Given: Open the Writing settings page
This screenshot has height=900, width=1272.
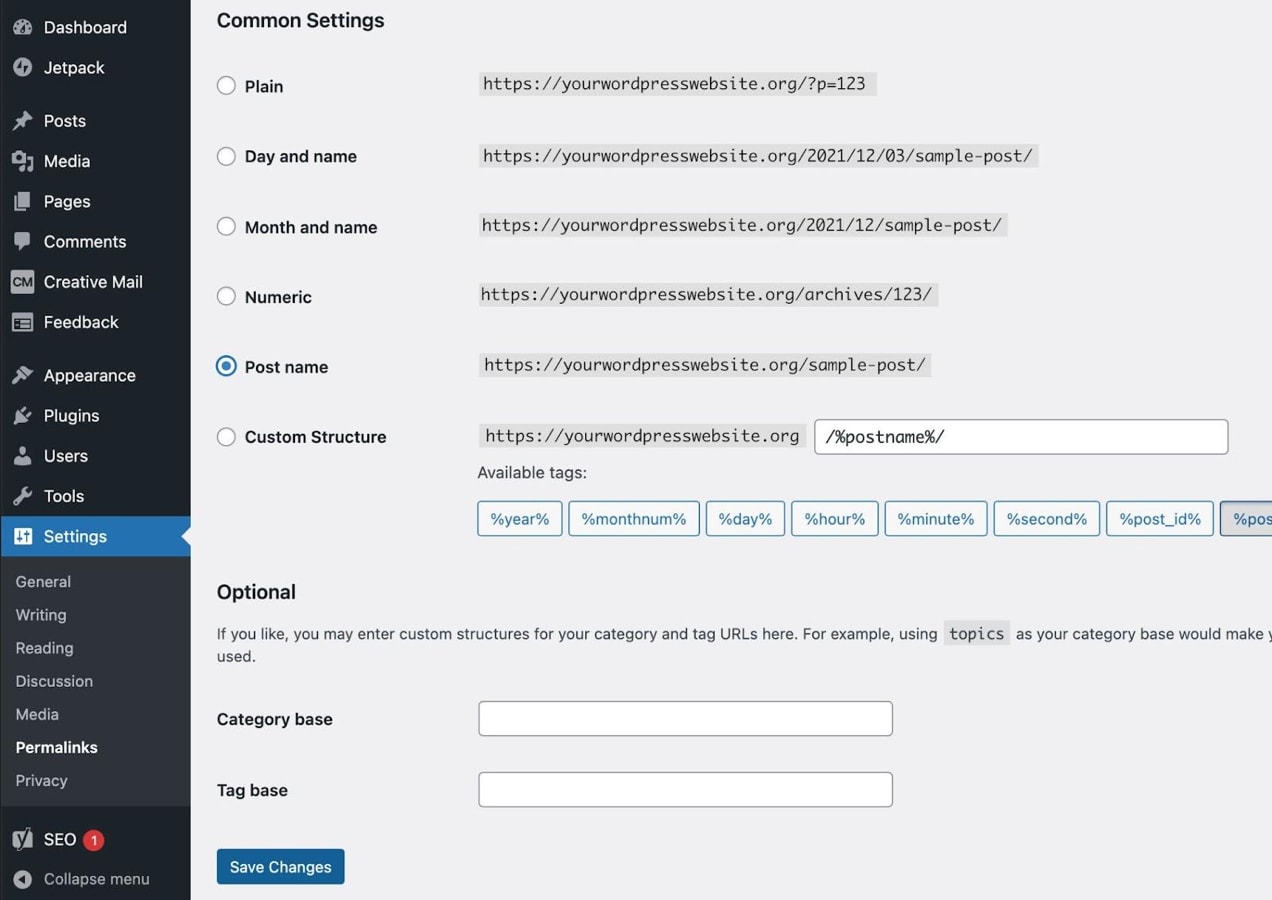Looking at the screenshot, I should point(40,614).
